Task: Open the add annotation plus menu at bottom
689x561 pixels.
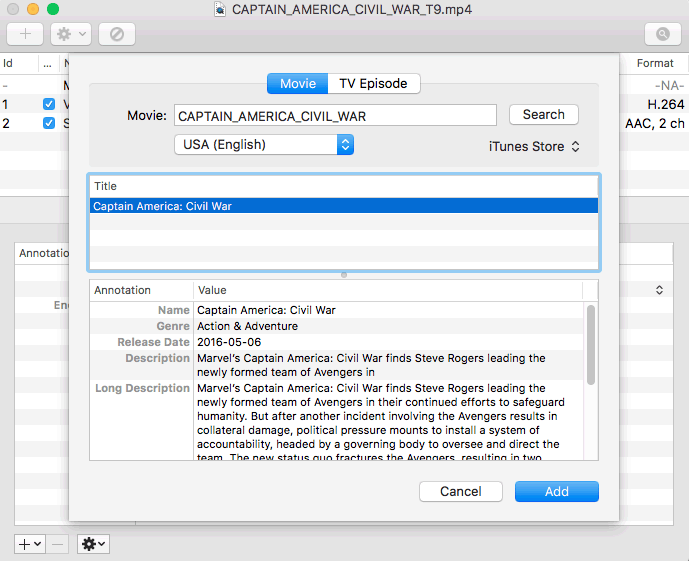Action: coord(30,544)
